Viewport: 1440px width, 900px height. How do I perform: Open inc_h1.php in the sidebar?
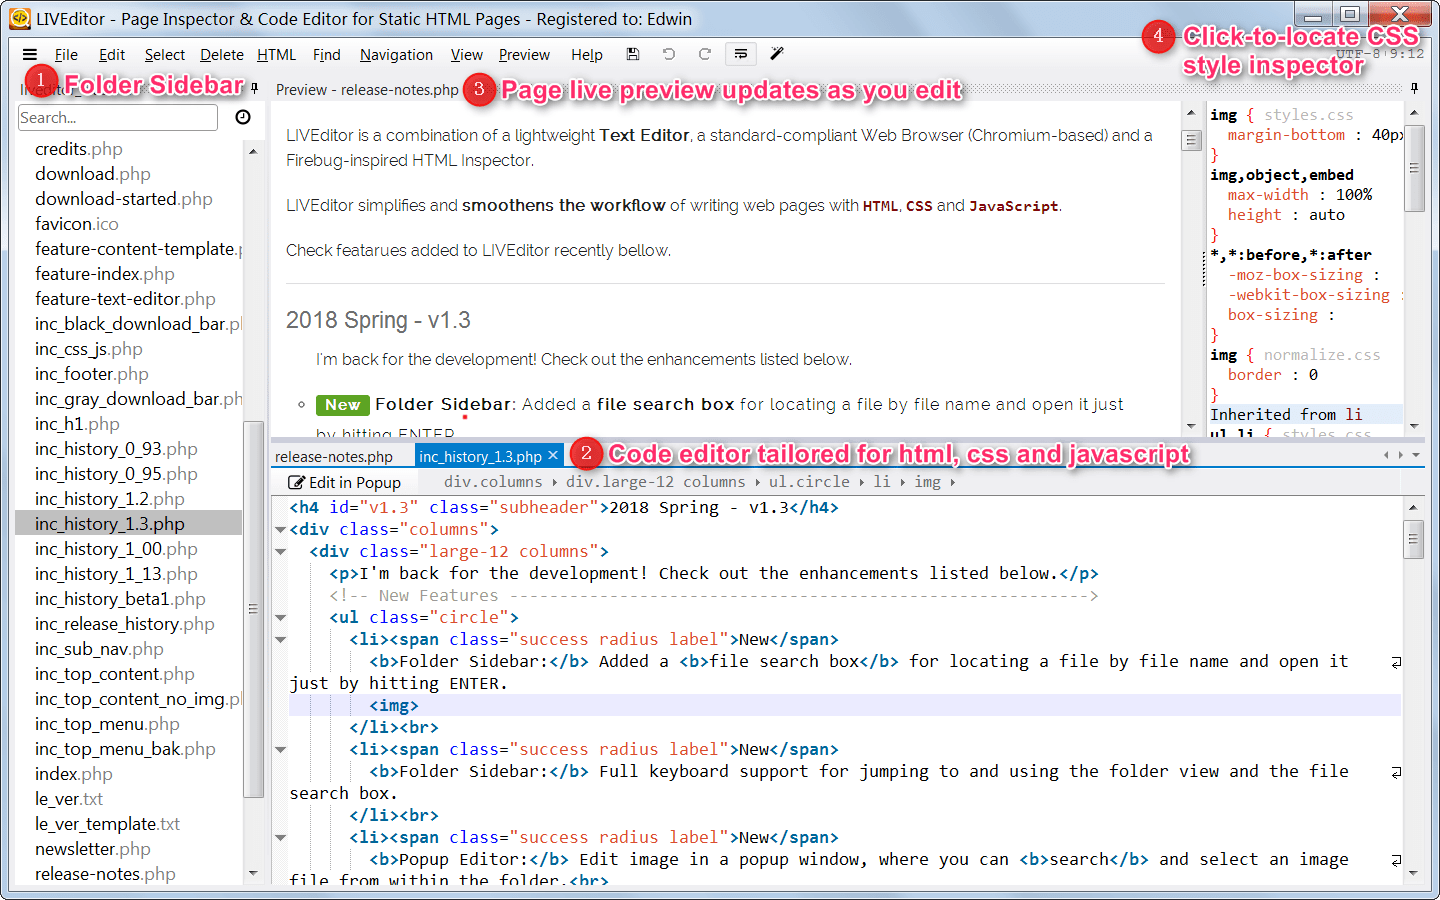[x=77, y=424]
